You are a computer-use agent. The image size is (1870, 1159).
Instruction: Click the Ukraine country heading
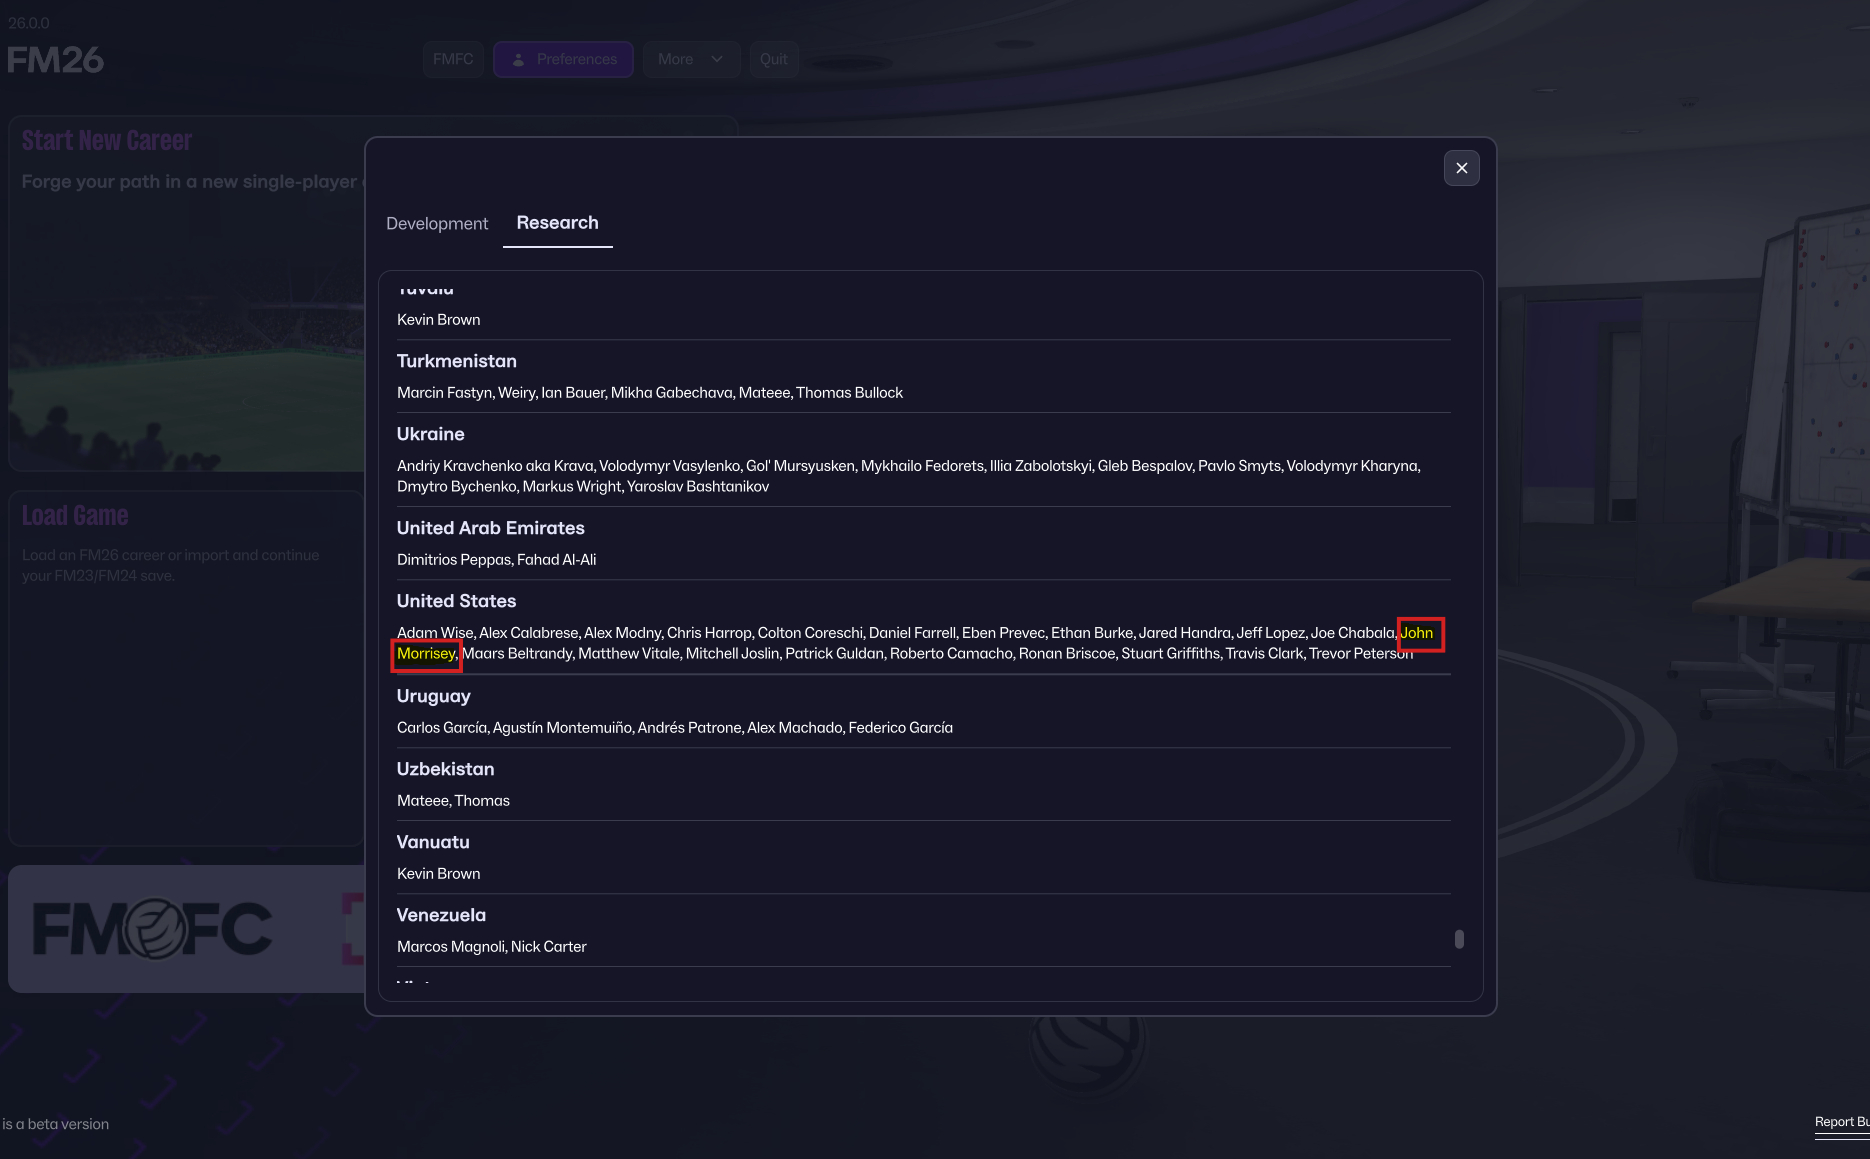430,434
